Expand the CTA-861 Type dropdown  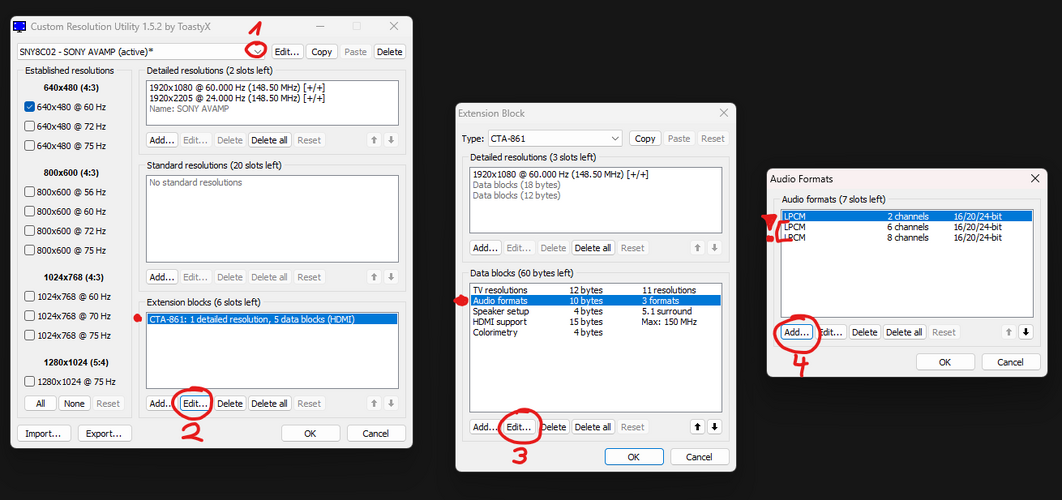click(x=555, y=138)
